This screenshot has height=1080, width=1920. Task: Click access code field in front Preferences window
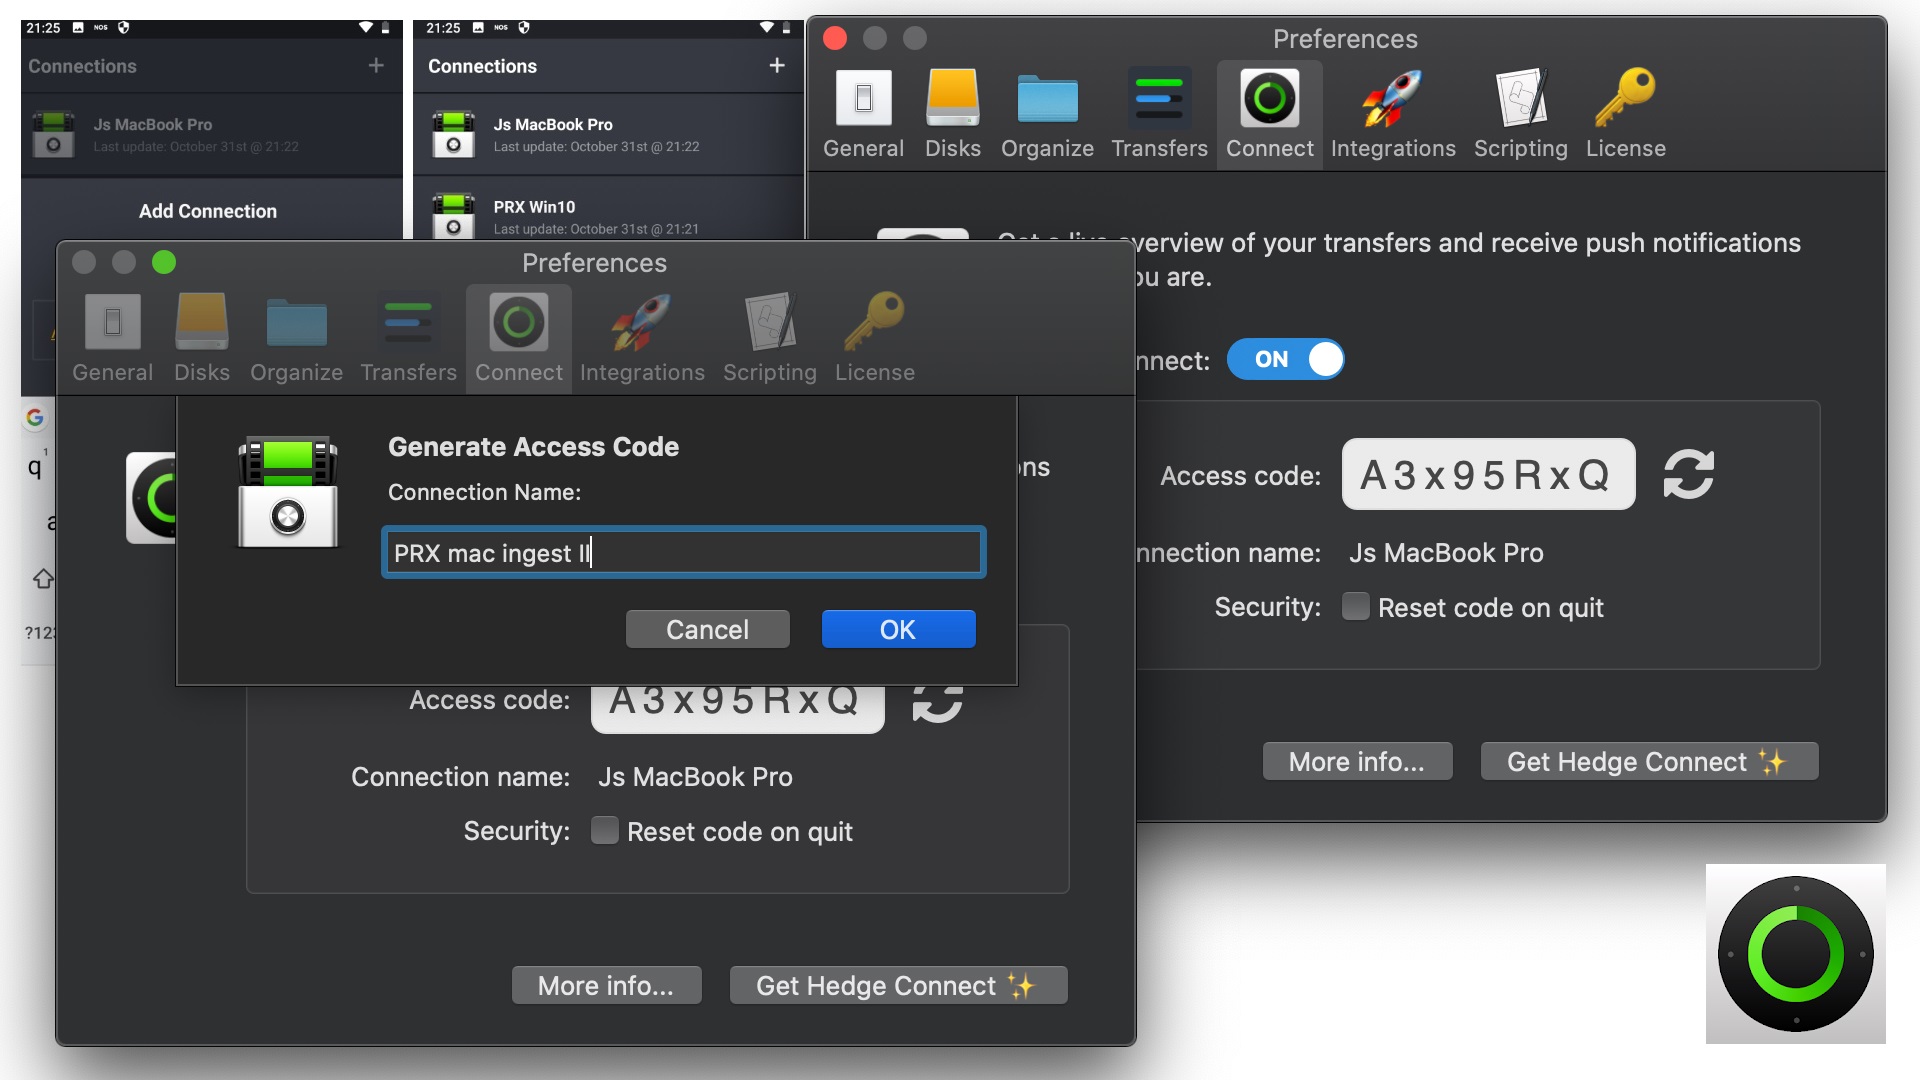click(737, 709)
